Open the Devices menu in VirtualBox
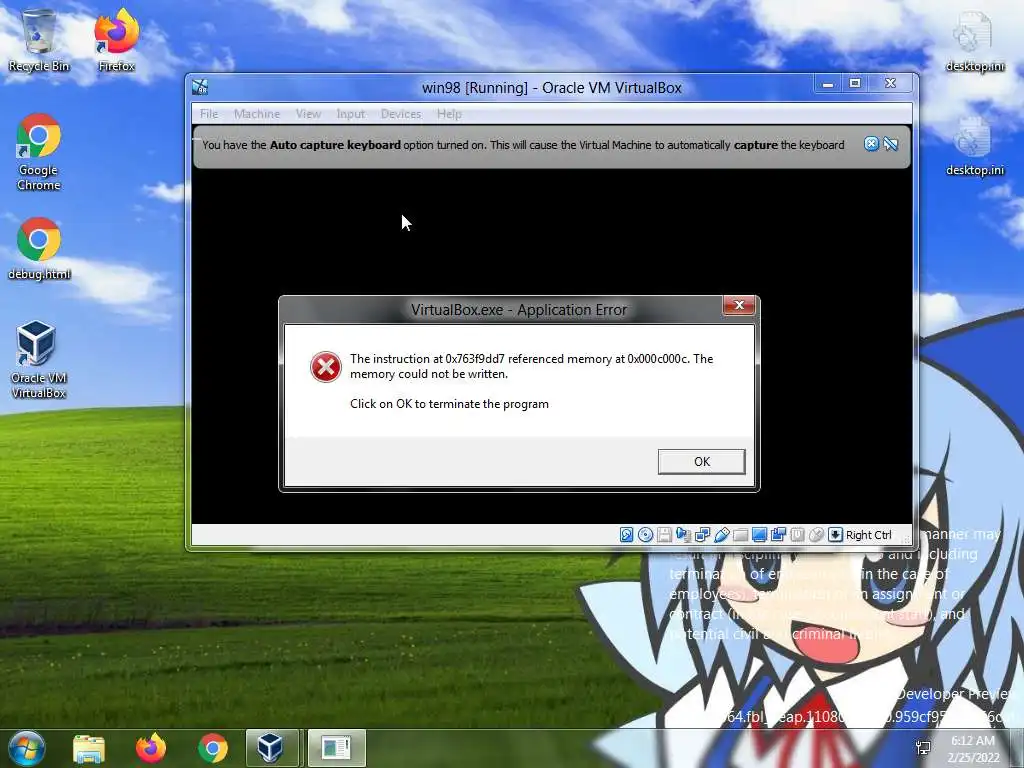This screenshot has width=1024, height=768. pos(400,114)
